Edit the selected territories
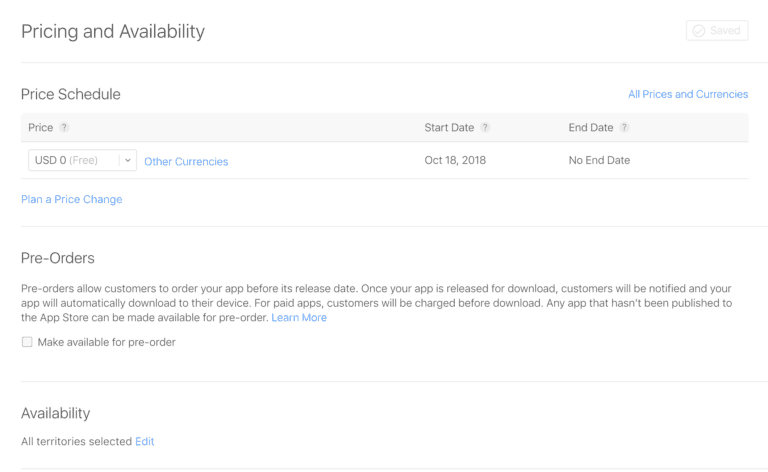 click(x=145, y=441)
